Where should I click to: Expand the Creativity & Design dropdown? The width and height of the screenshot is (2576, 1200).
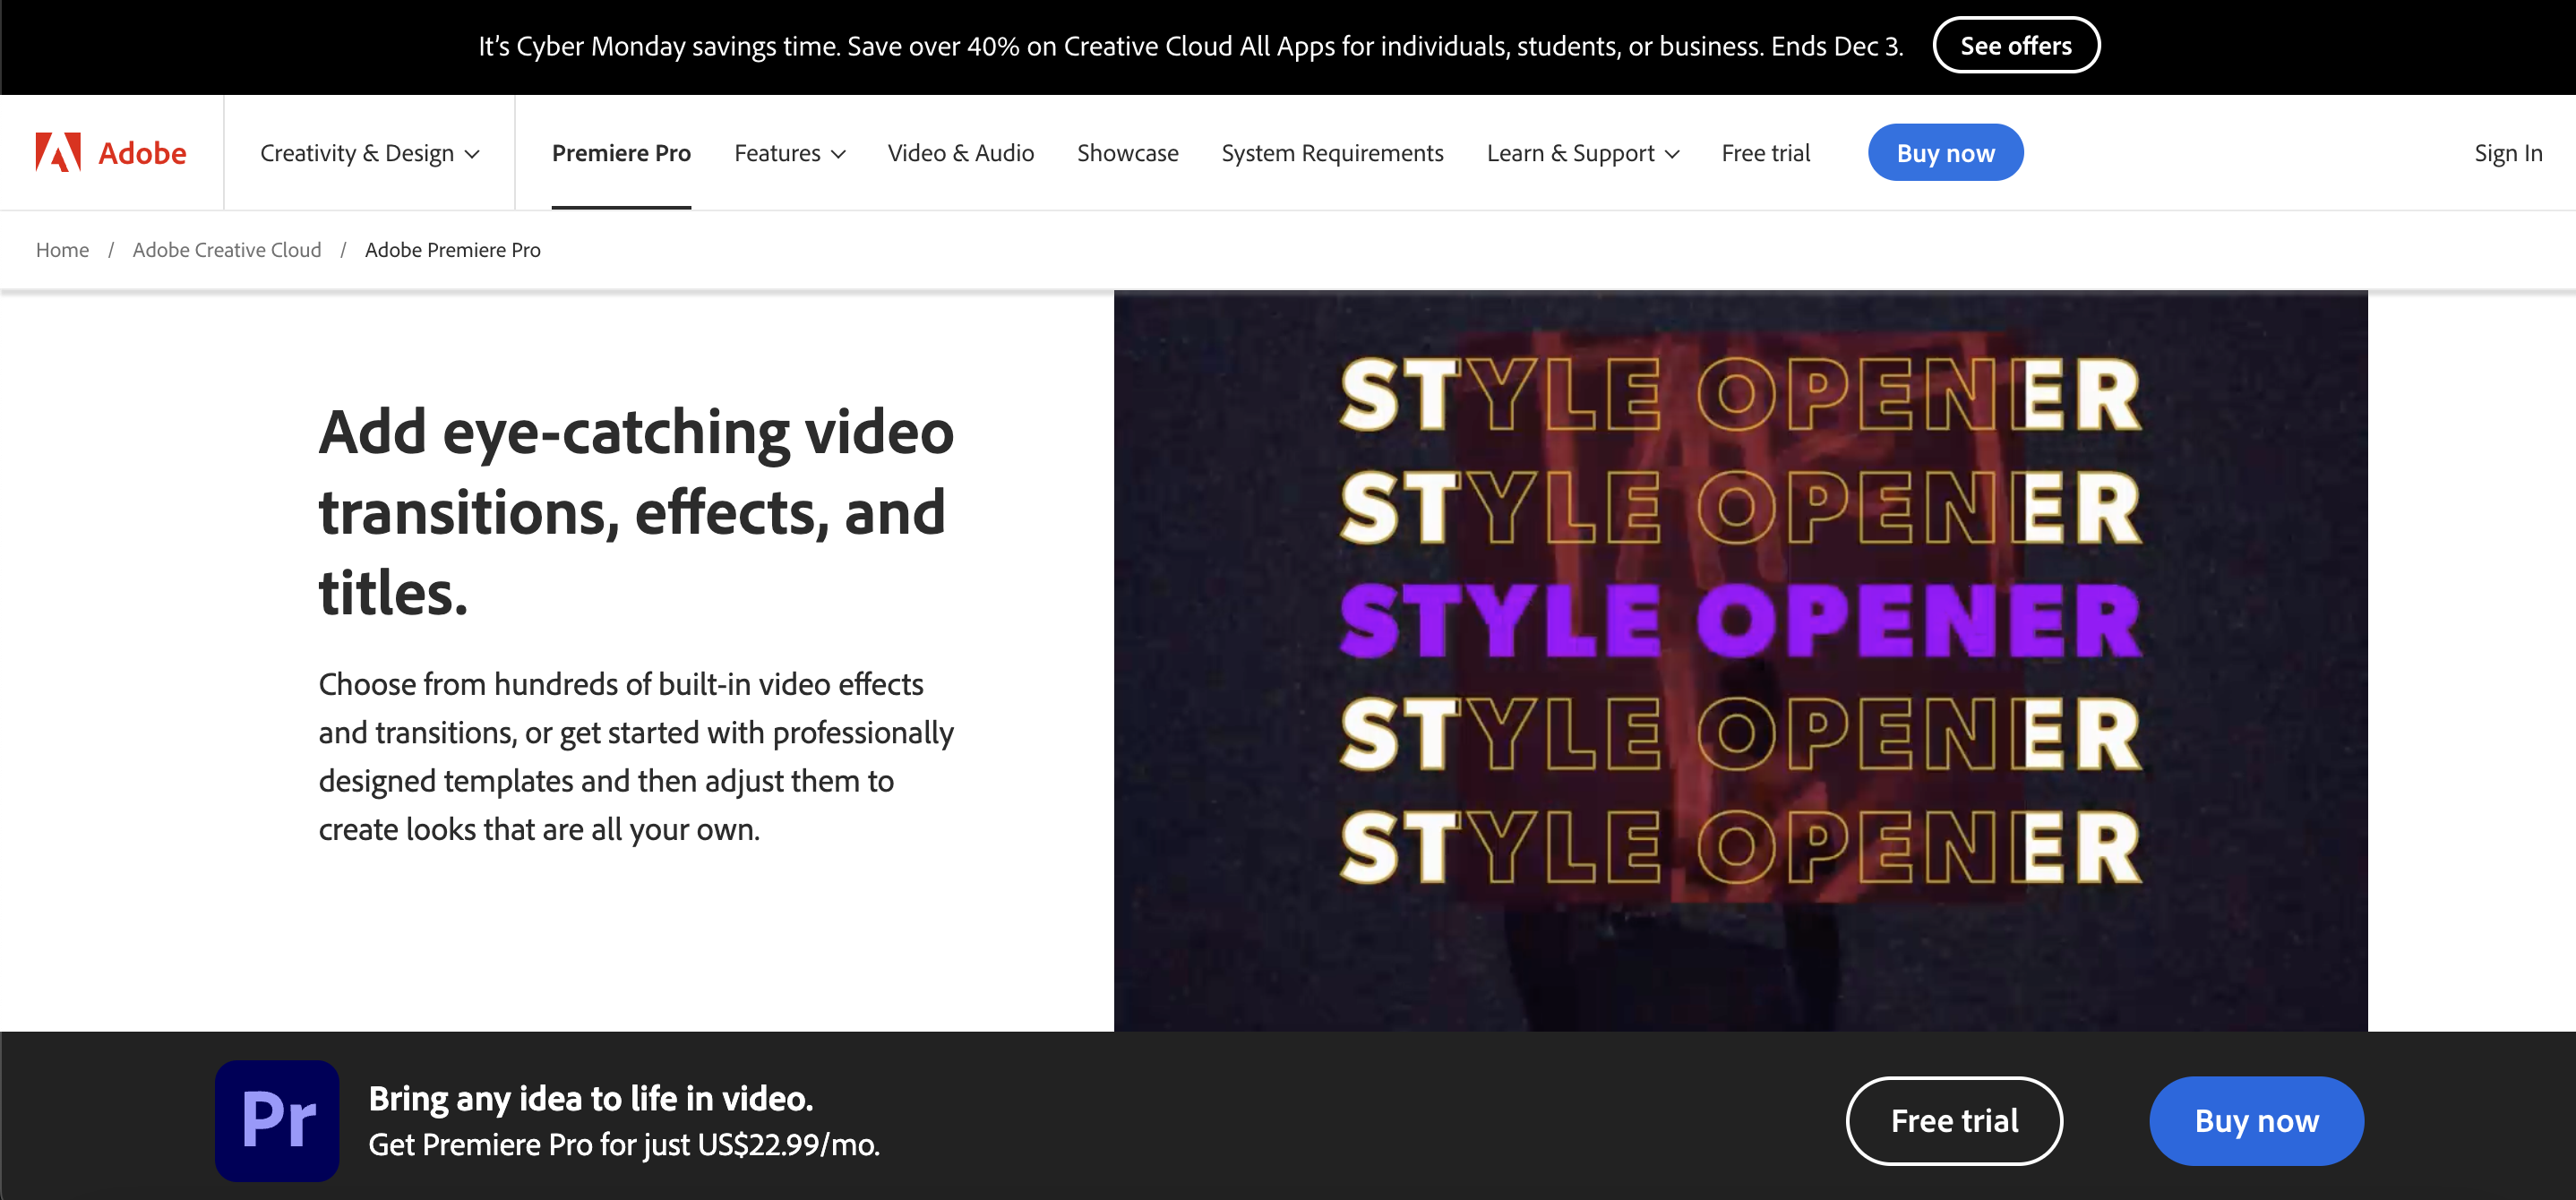click(x=370, y=153)
